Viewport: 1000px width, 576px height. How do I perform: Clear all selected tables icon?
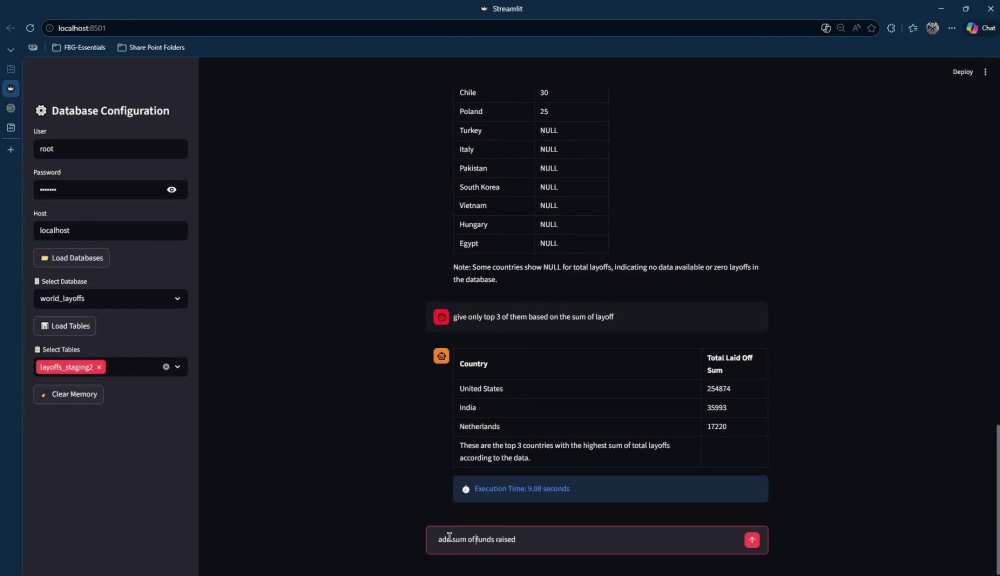pos(166,367)
